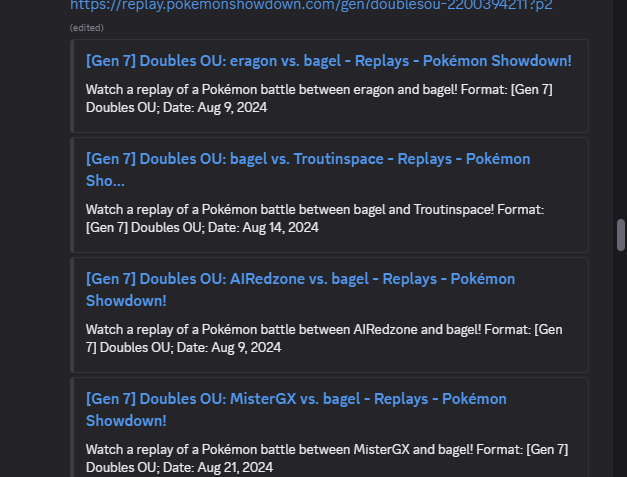This screenshot has height=477, width=627.
Task: Open the replay.pokemonshowdown.com URL at the top
Action: pyautogui.click(x=311, y=5)
